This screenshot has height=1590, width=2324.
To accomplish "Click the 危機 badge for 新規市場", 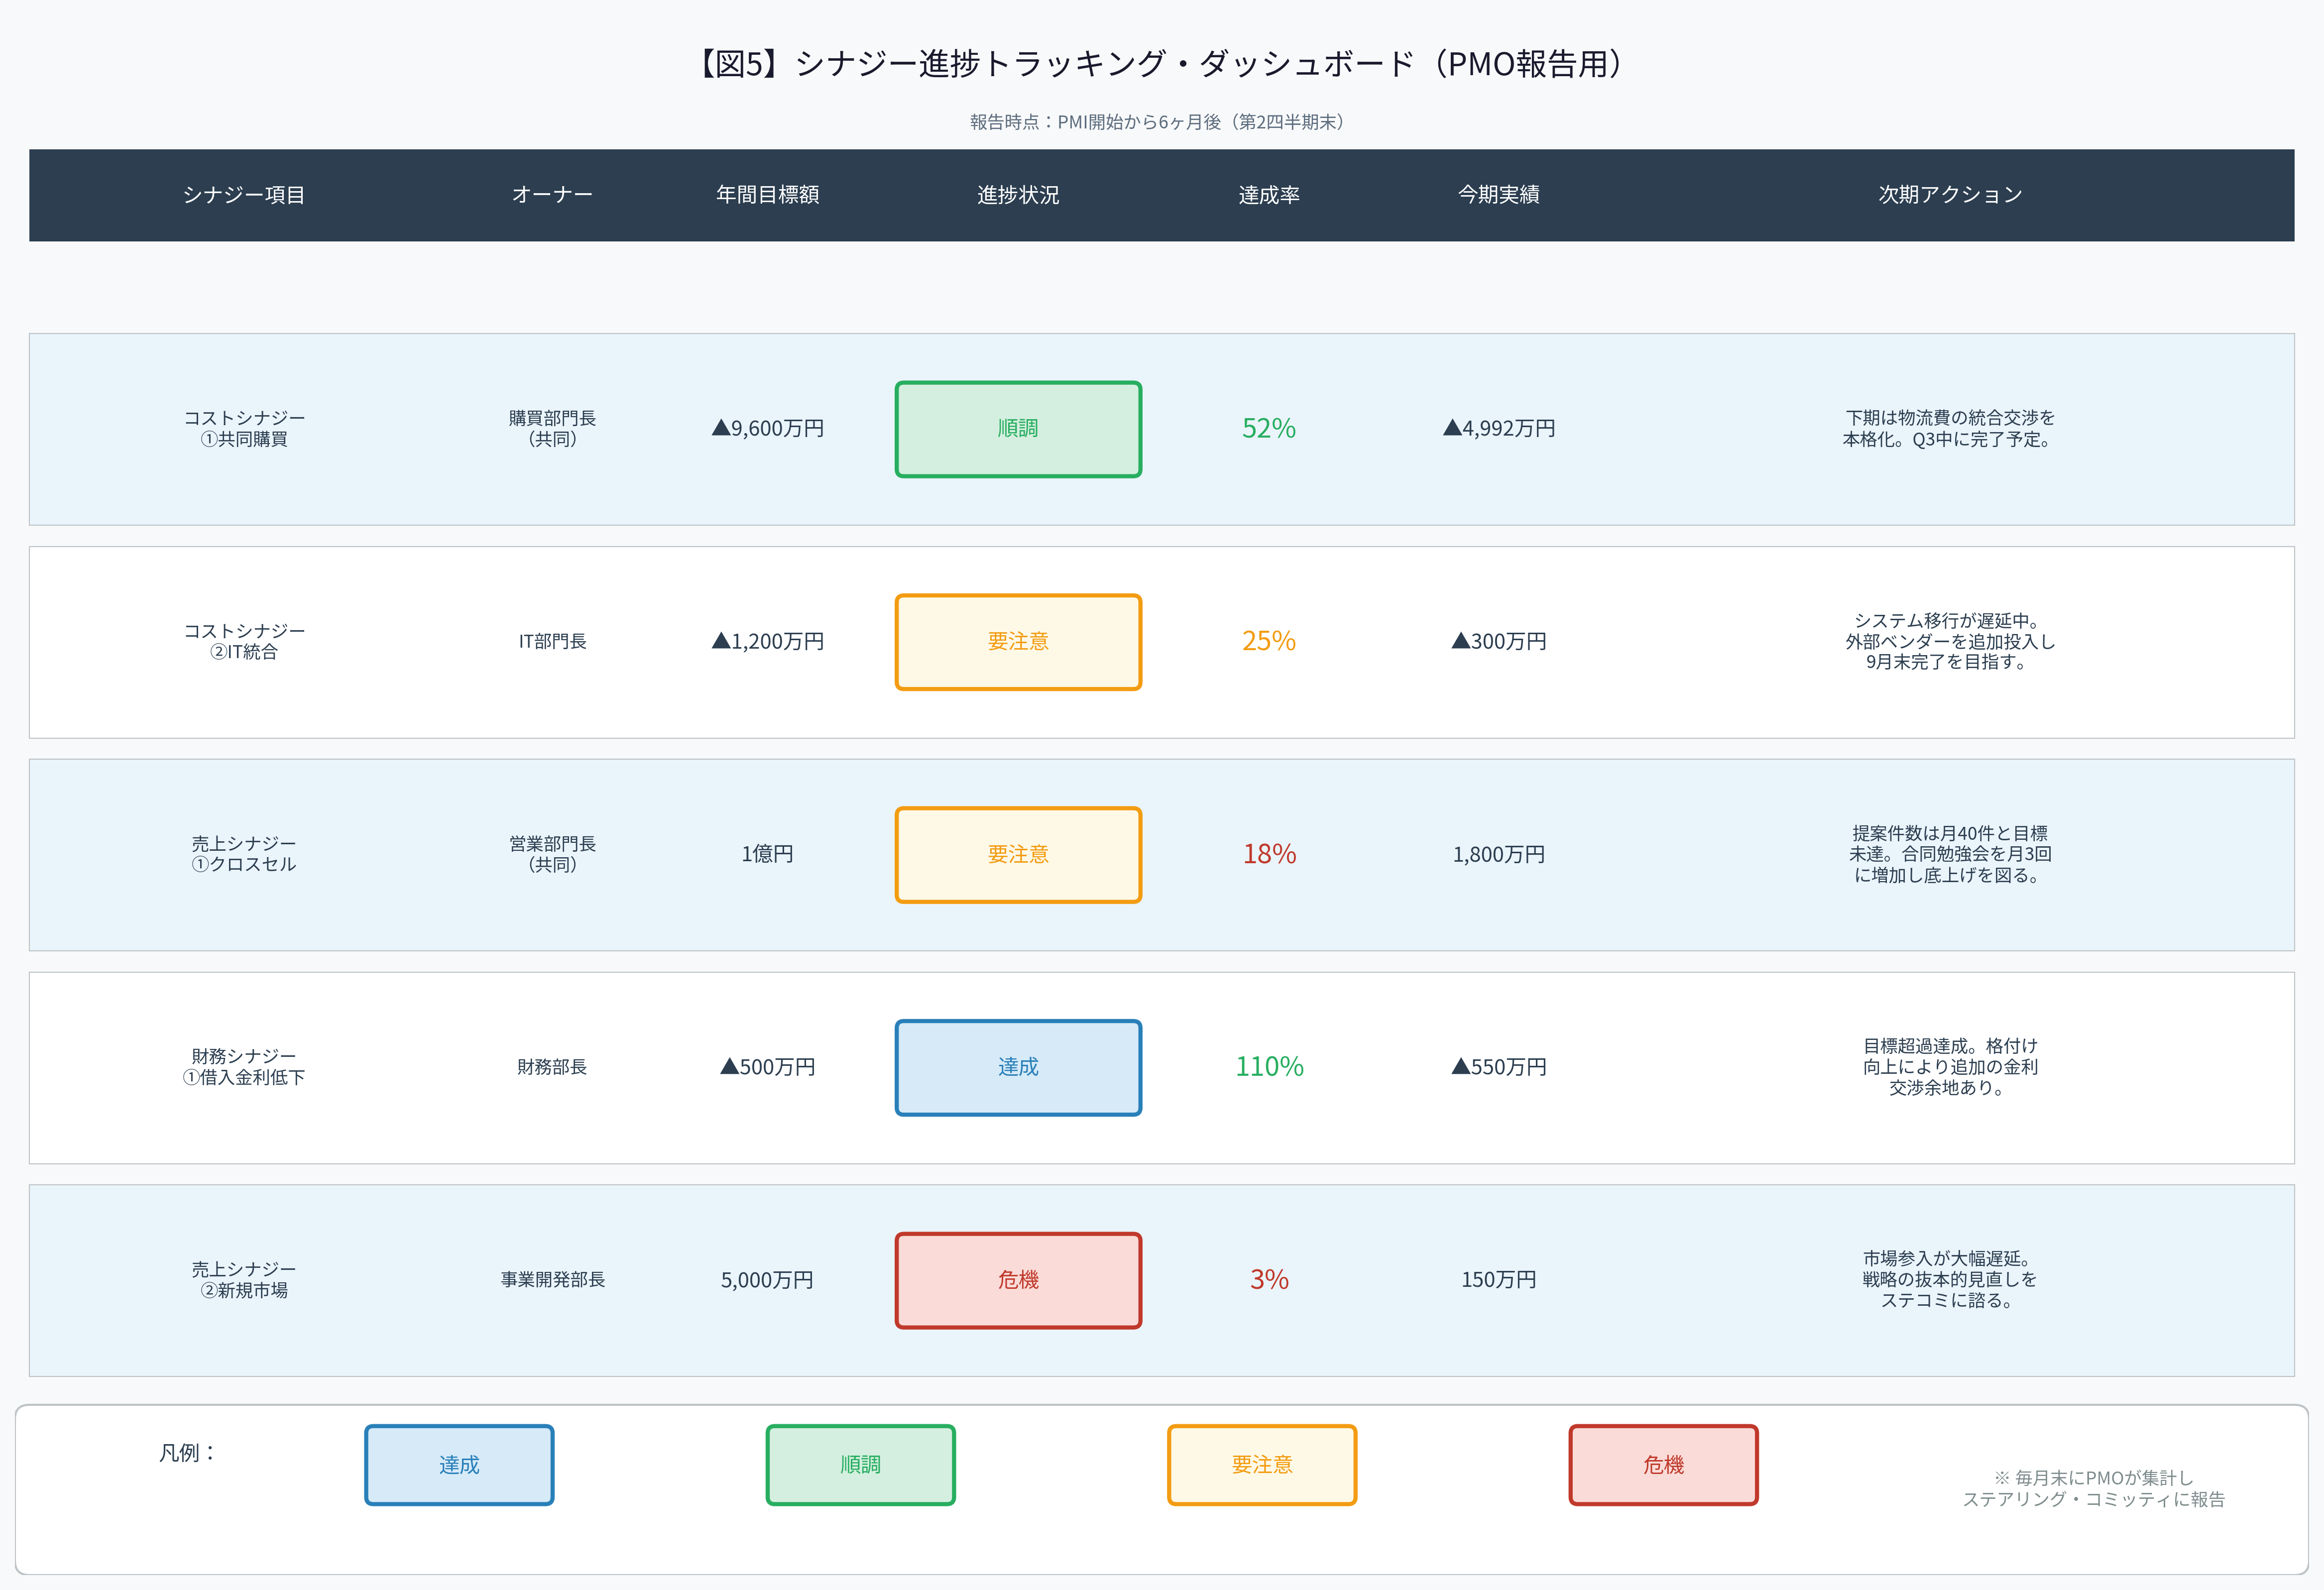I will [1018, 1280].
